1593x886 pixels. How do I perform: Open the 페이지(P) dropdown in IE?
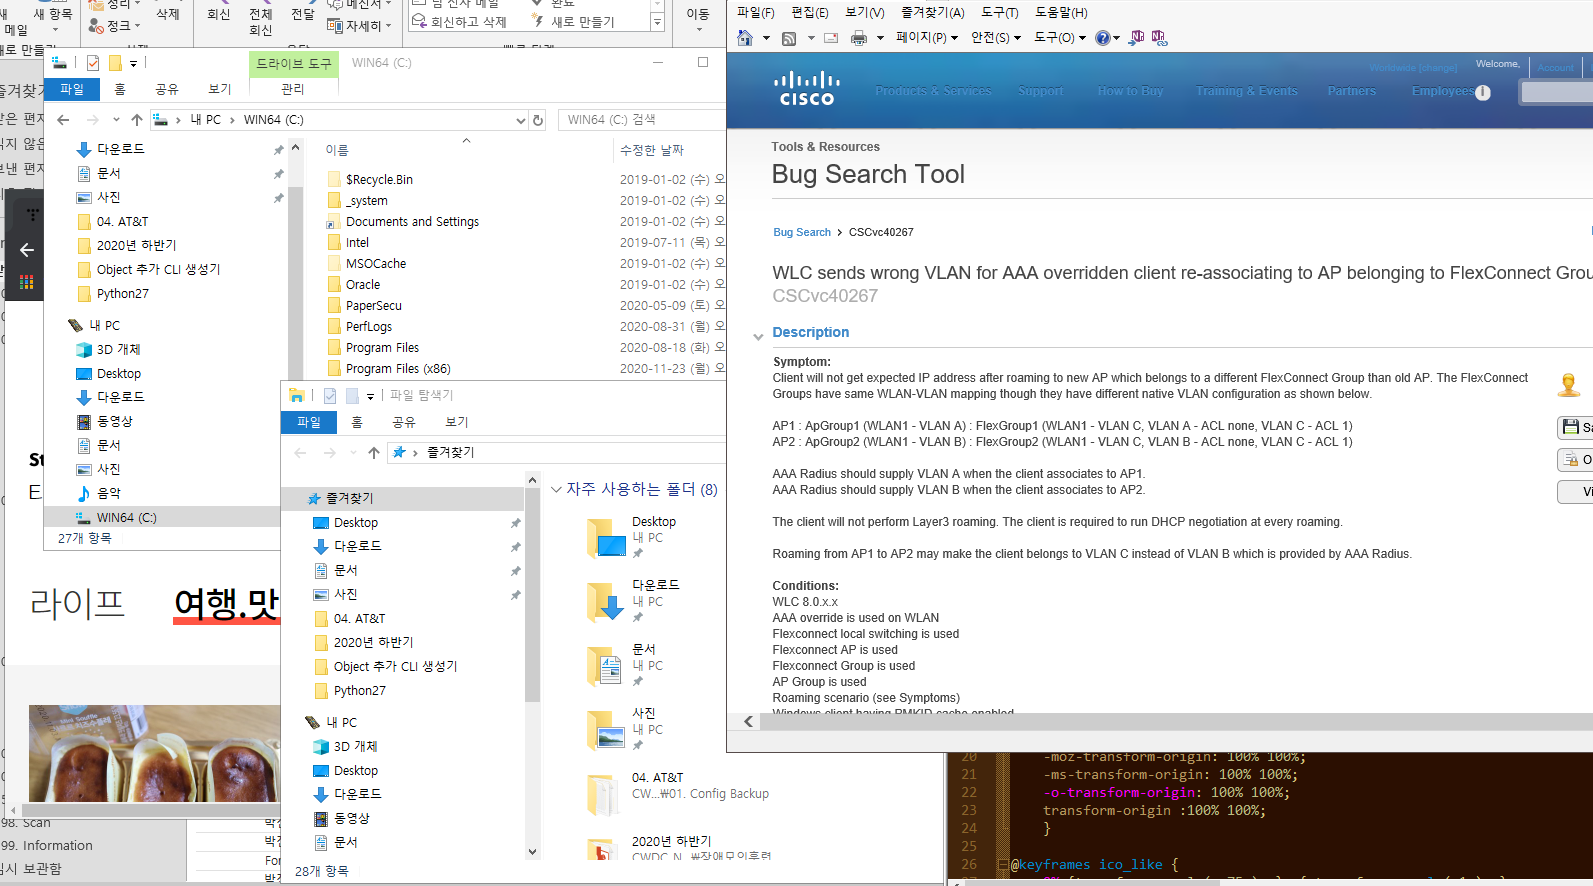(x=927, y=38)
